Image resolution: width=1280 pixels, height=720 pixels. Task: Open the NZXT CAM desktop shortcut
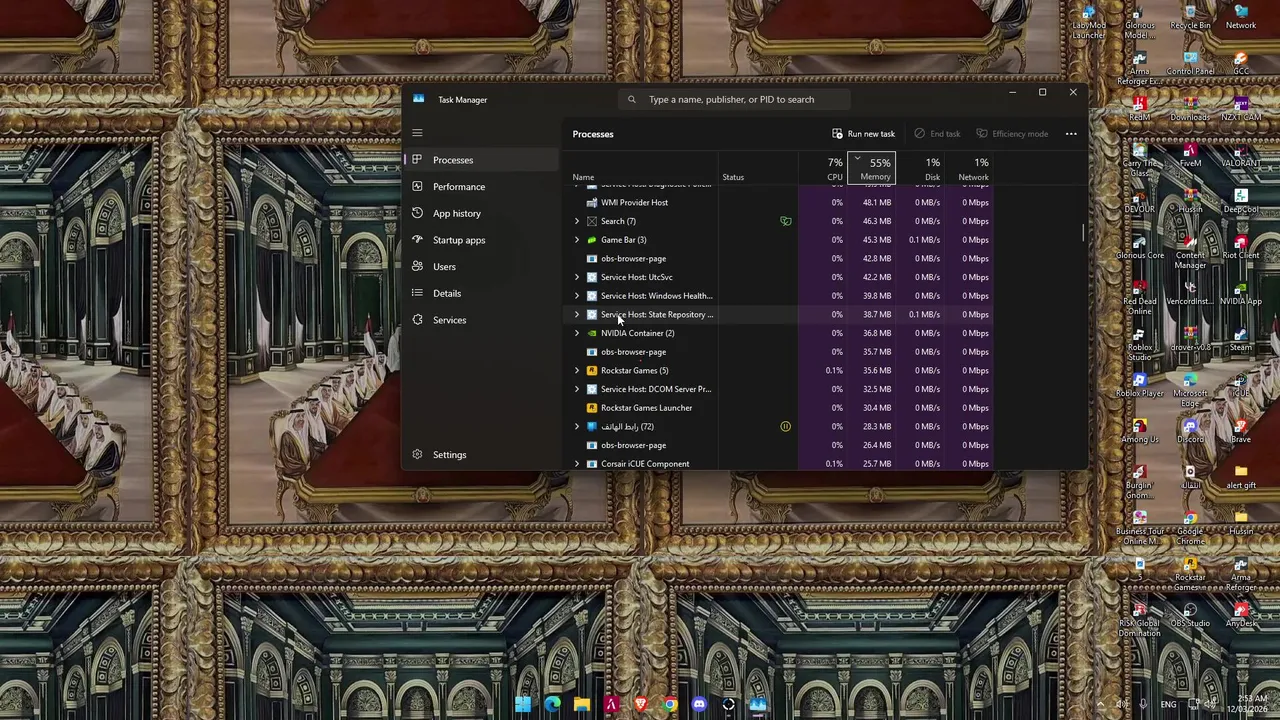click(1241, 110)
